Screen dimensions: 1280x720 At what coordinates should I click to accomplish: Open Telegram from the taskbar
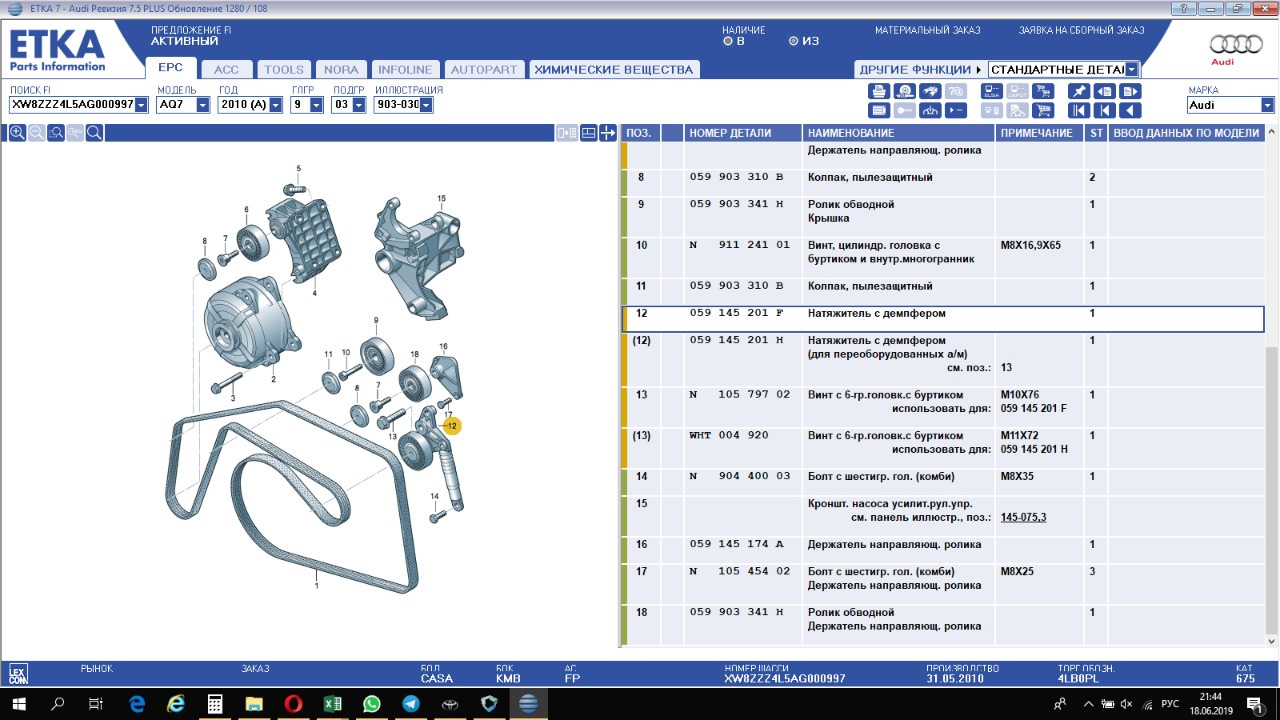coord(410,704)
